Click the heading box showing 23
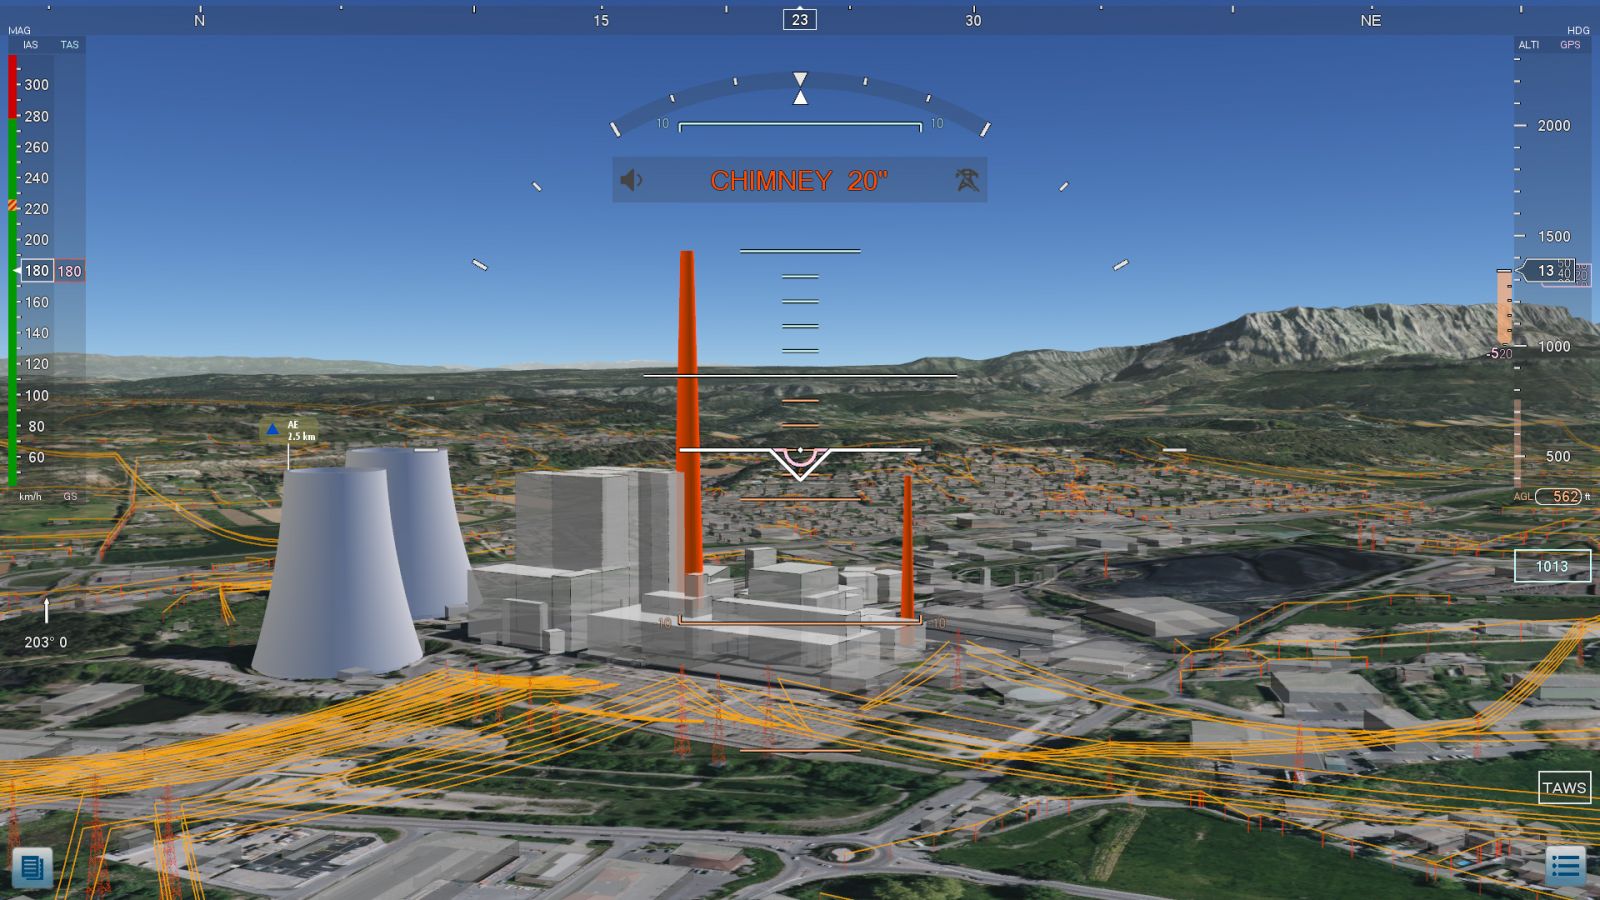 (800, 20)
